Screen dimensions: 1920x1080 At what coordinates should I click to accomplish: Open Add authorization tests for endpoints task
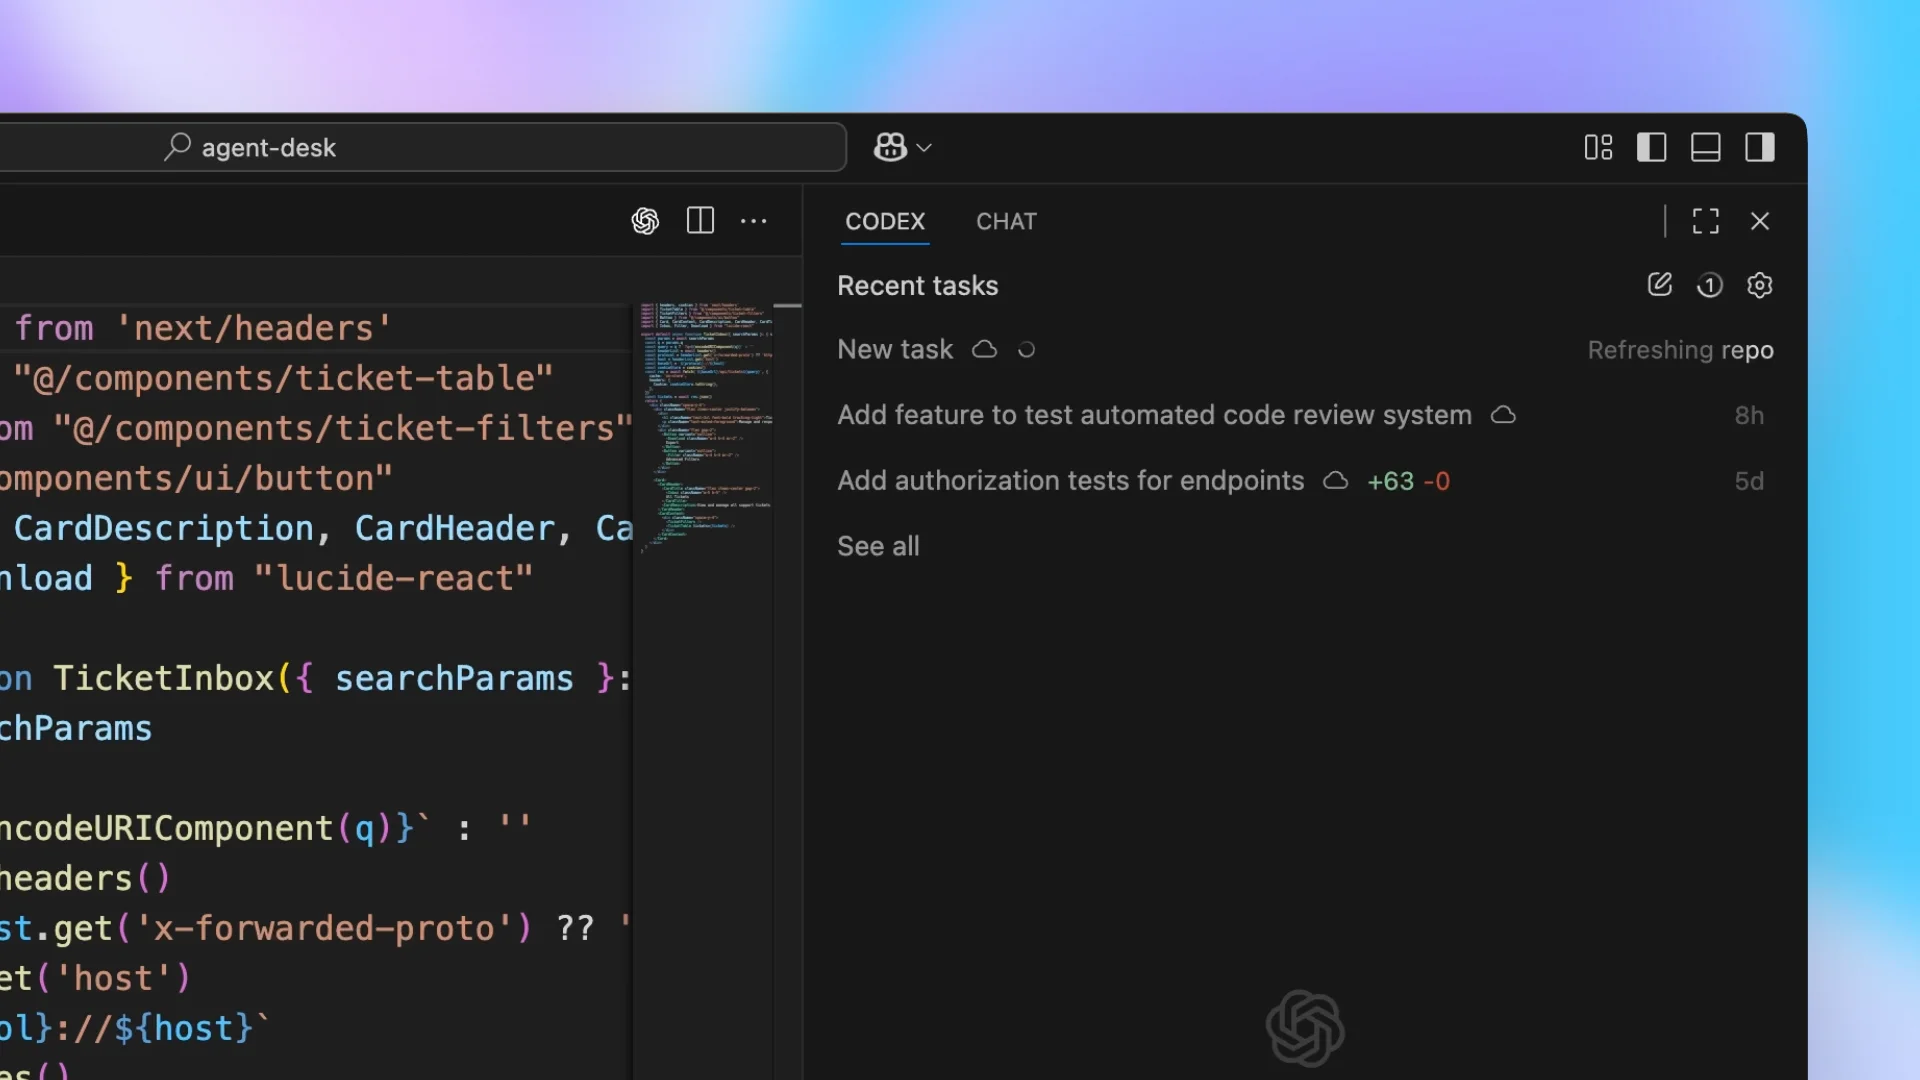(1070, 481)
